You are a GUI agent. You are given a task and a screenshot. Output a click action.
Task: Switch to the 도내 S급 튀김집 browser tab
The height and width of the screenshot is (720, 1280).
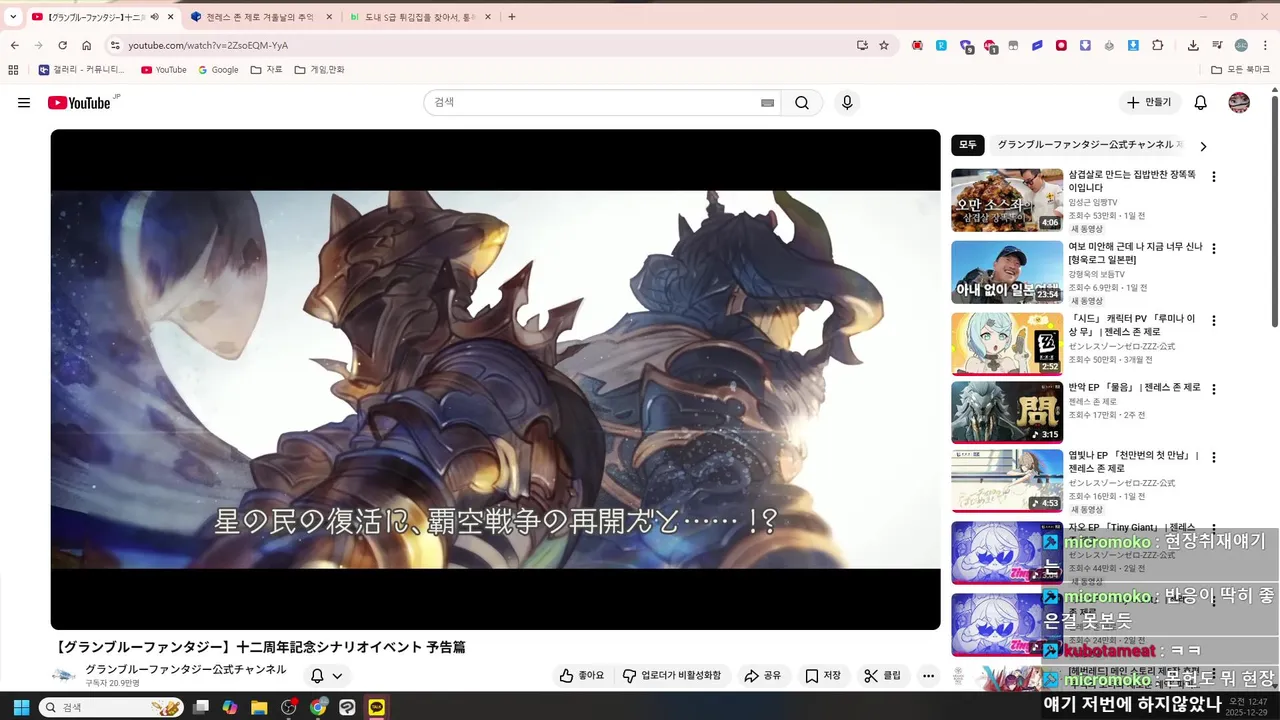pyautogui.click(x=420, y=17)
